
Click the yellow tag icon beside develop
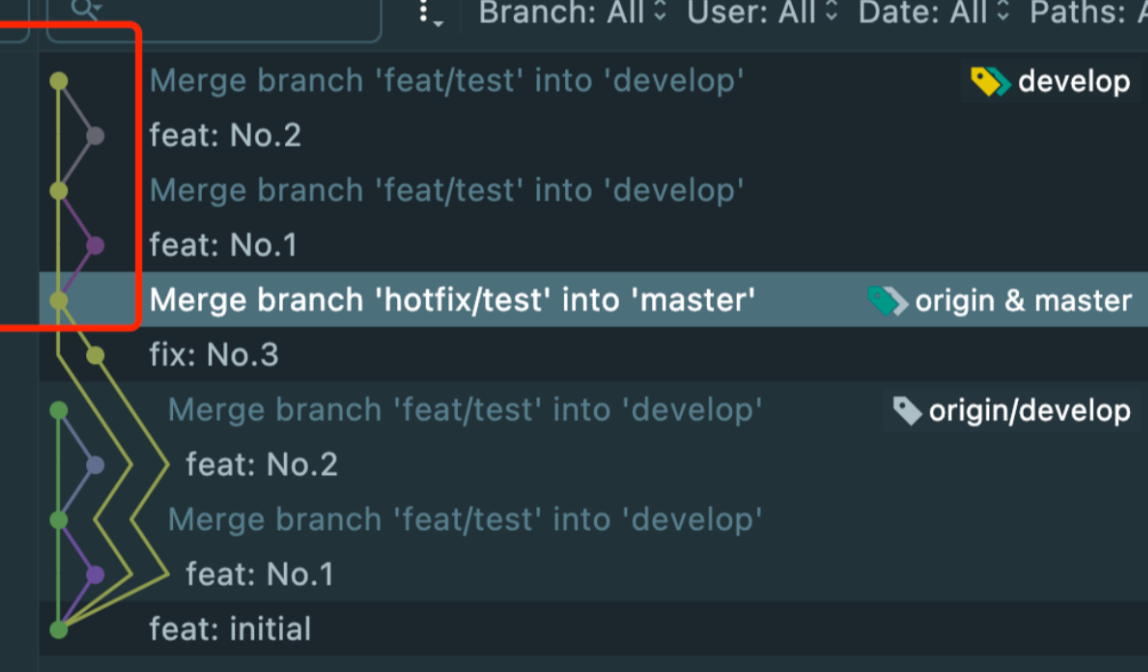[x=990, y=81]
